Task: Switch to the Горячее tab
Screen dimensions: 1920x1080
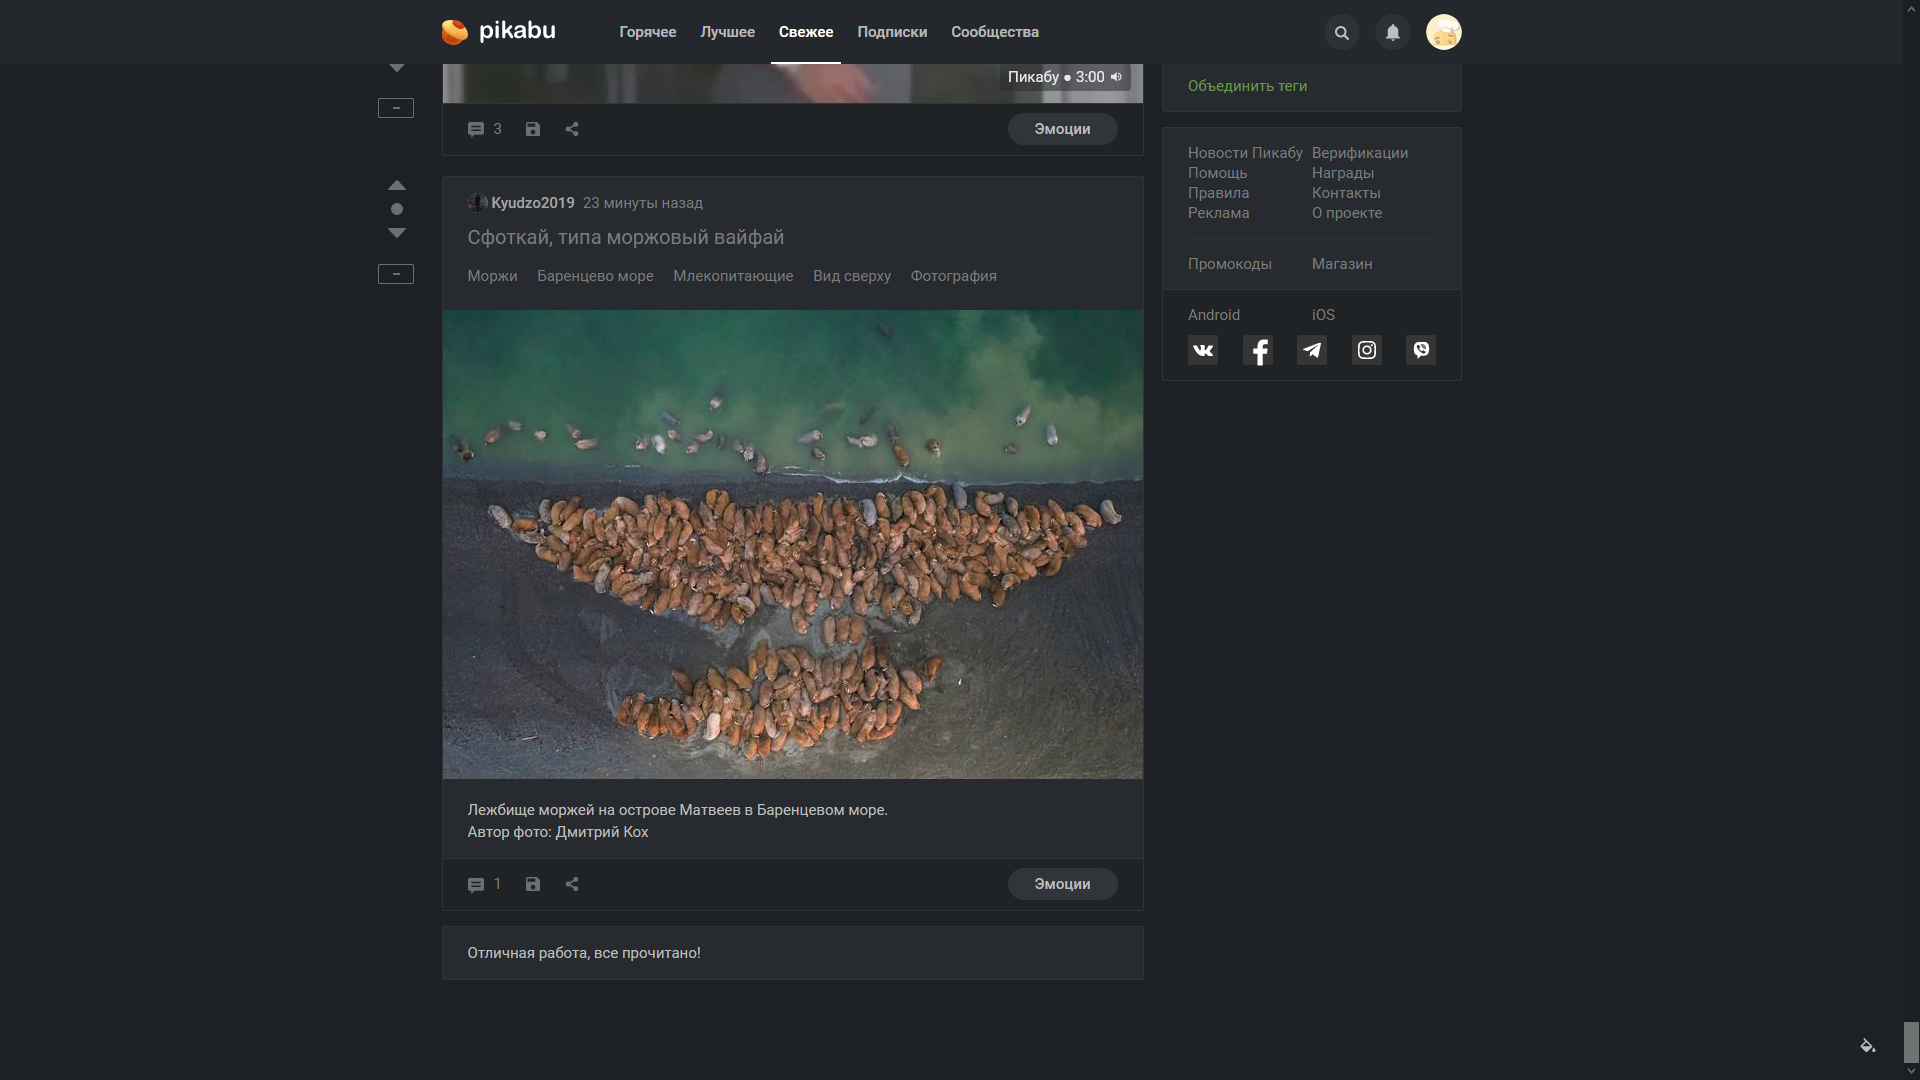Action: click(x=647, y=32)
